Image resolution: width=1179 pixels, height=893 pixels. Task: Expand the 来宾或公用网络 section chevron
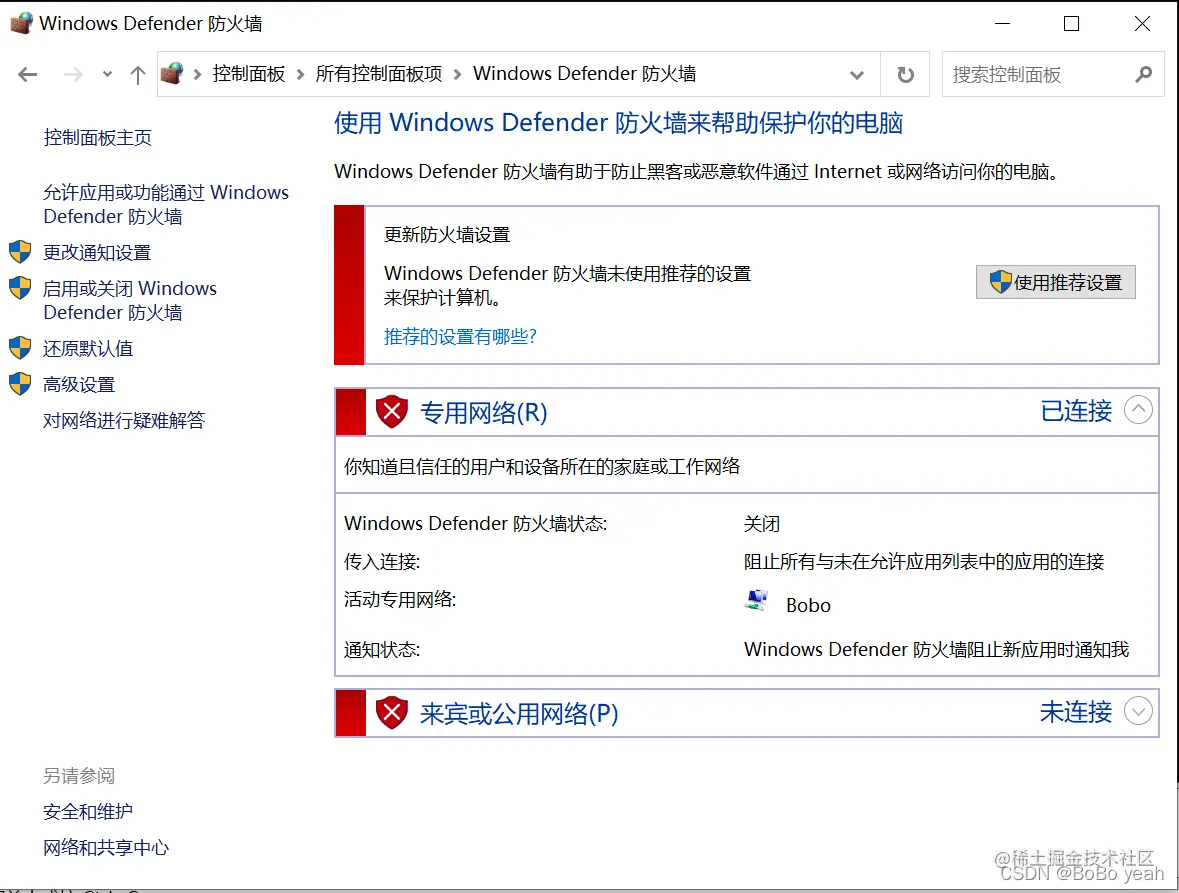pos(1138,710)
